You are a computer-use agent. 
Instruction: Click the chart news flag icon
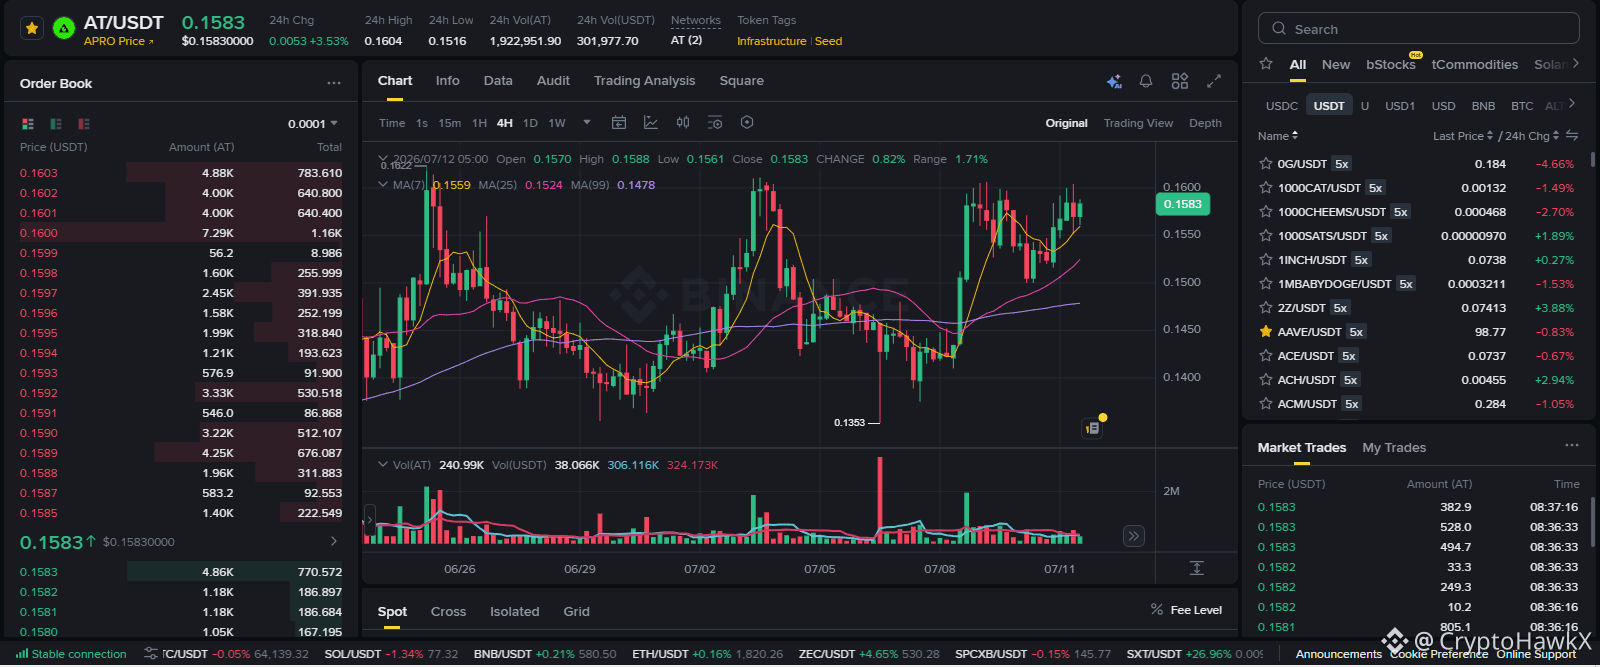tap(1092, 427)
